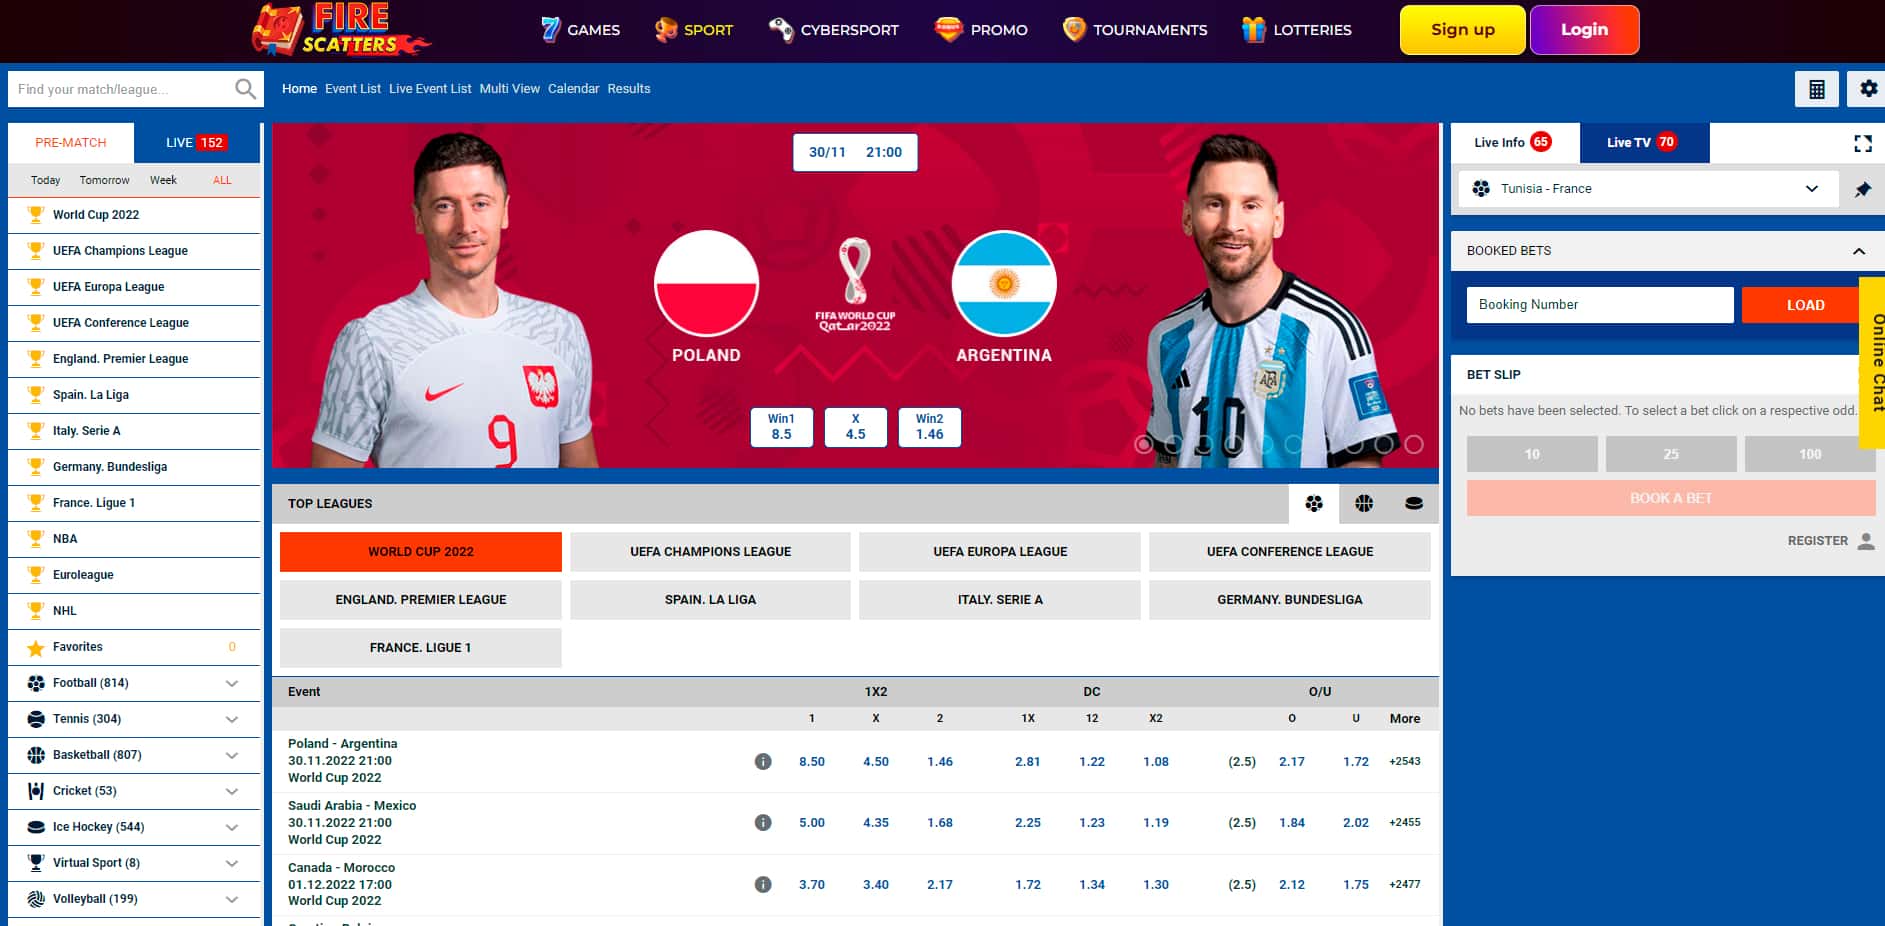
Task: Click the Ice Hockey puck icon in sidebar
Action: coord(36,827)
